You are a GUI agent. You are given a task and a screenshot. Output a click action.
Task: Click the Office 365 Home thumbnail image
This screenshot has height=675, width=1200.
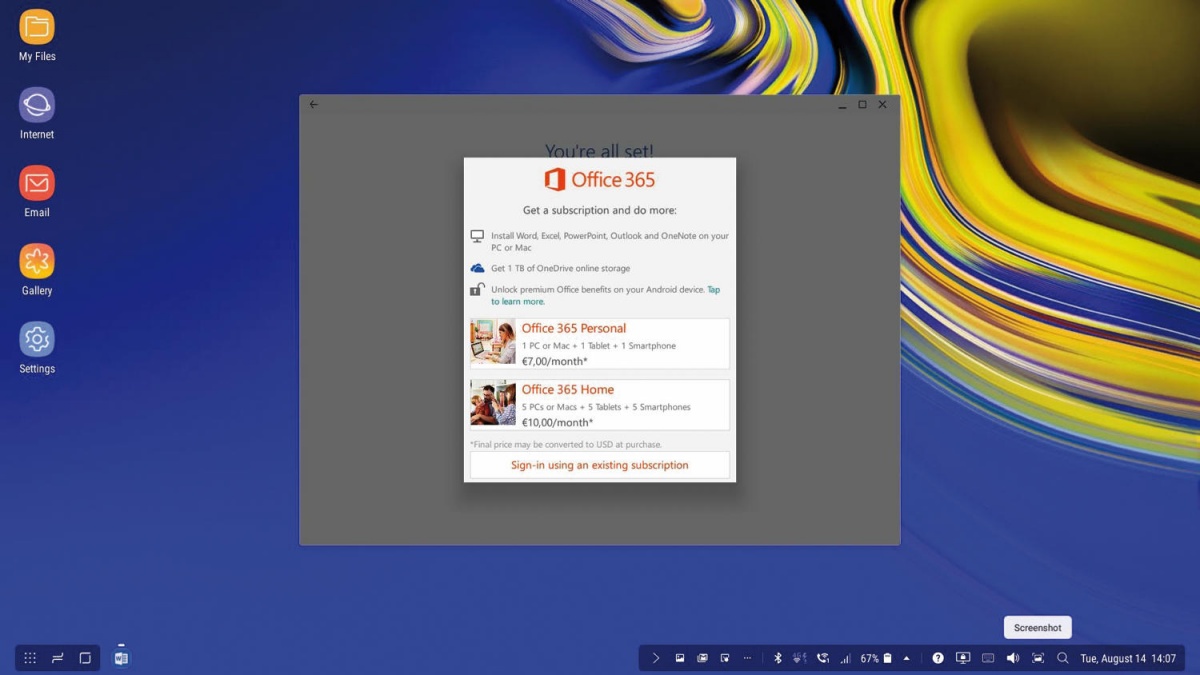click(493, 404)
